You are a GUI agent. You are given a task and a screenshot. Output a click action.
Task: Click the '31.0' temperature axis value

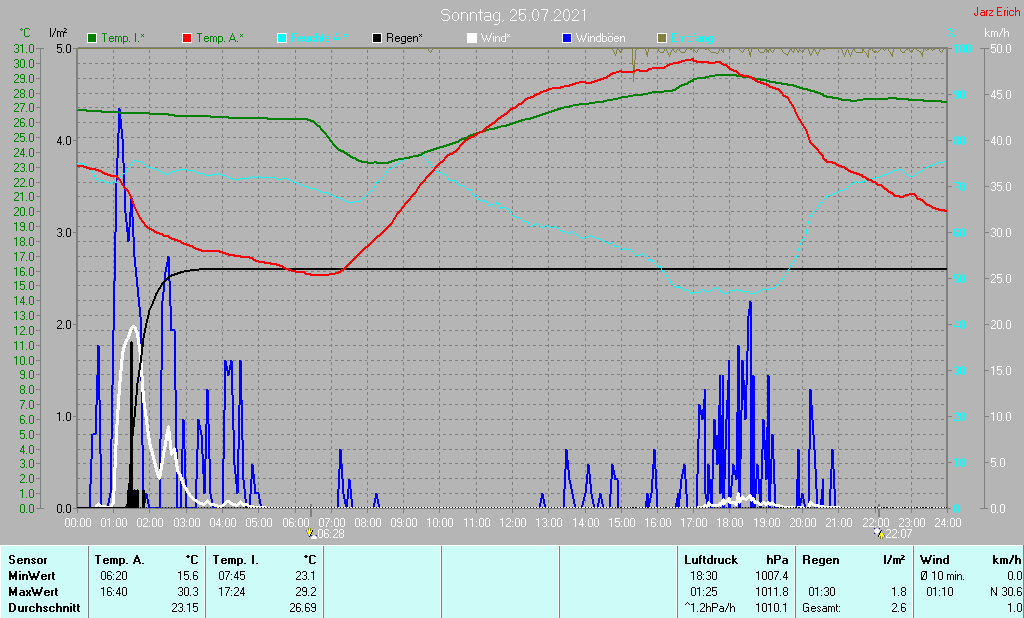click(x=24, y=48)
